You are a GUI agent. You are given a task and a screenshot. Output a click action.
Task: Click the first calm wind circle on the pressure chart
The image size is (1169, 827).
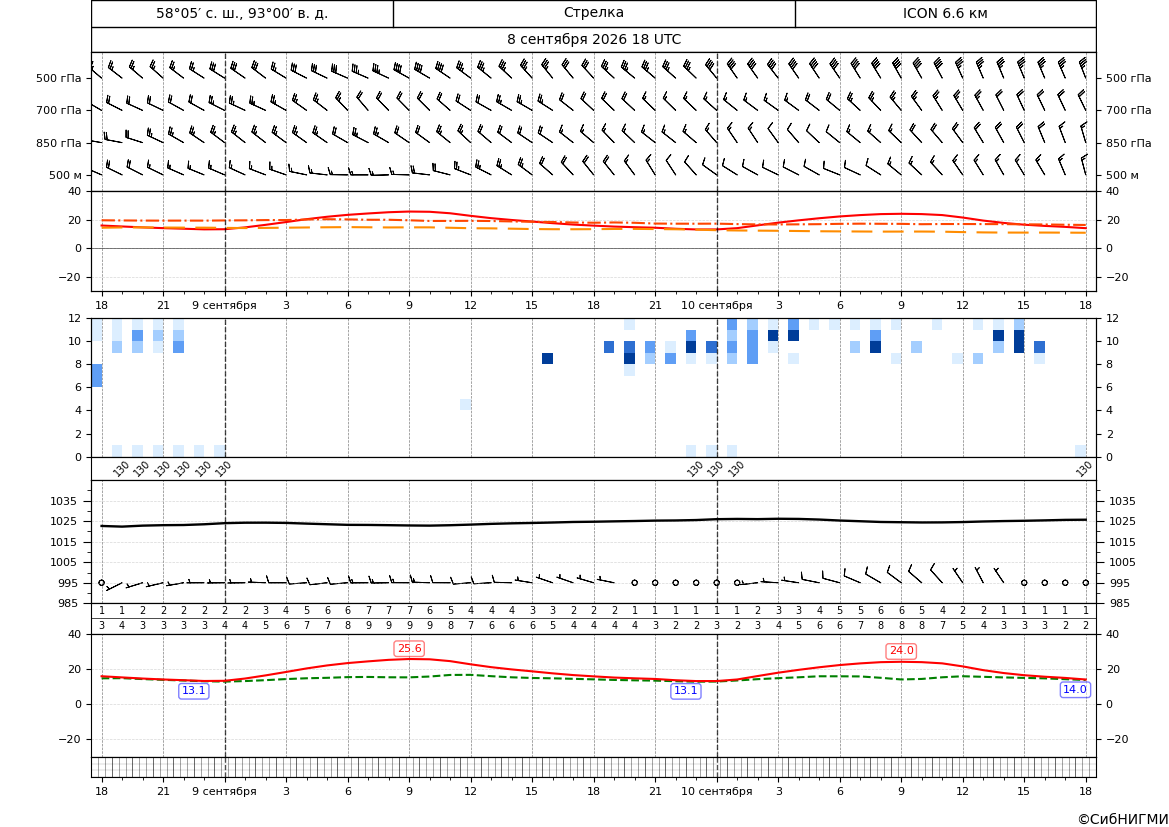[x=101, y=583]
